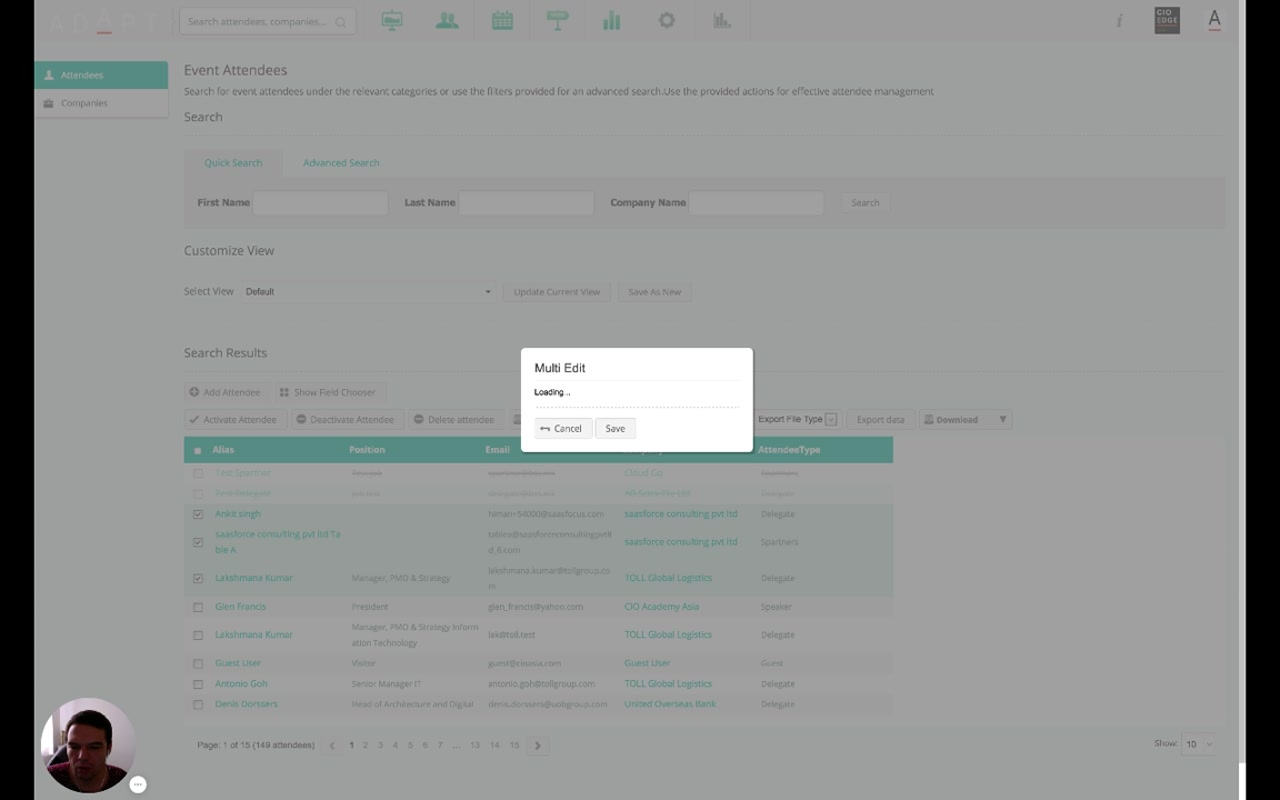The image size is (1280, 800).
Task: Open the user profile 'A' icon
Action: (x=1214, y=20)
